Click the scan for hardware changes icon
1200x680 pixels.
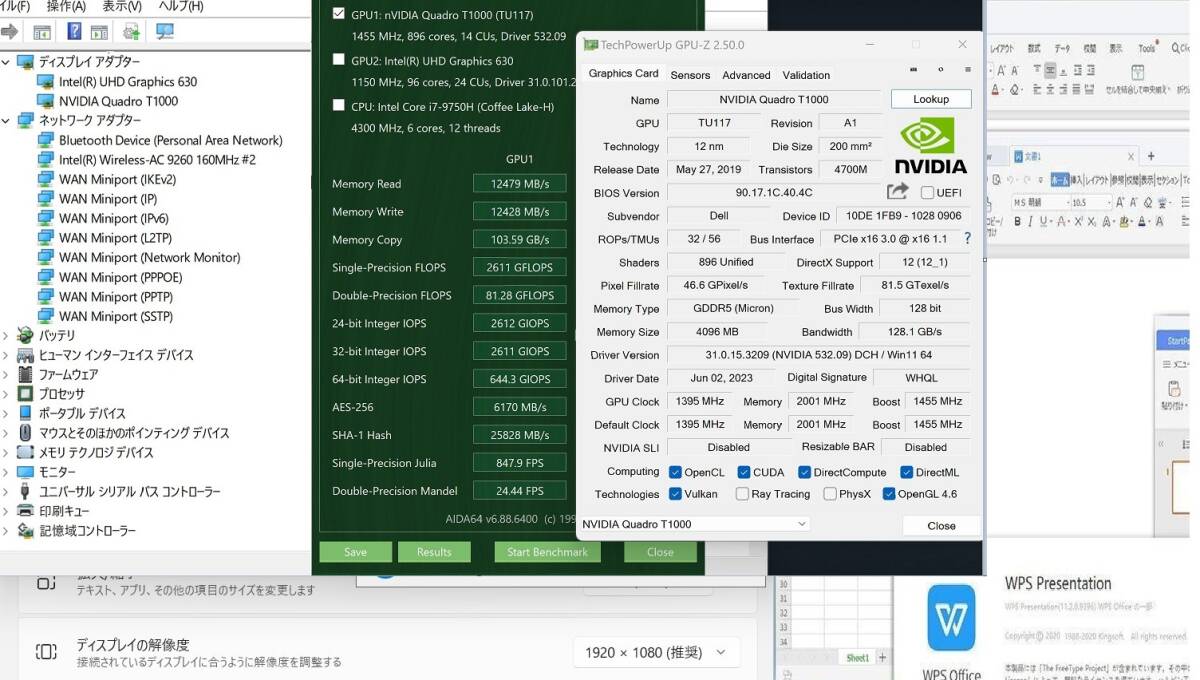165,32
